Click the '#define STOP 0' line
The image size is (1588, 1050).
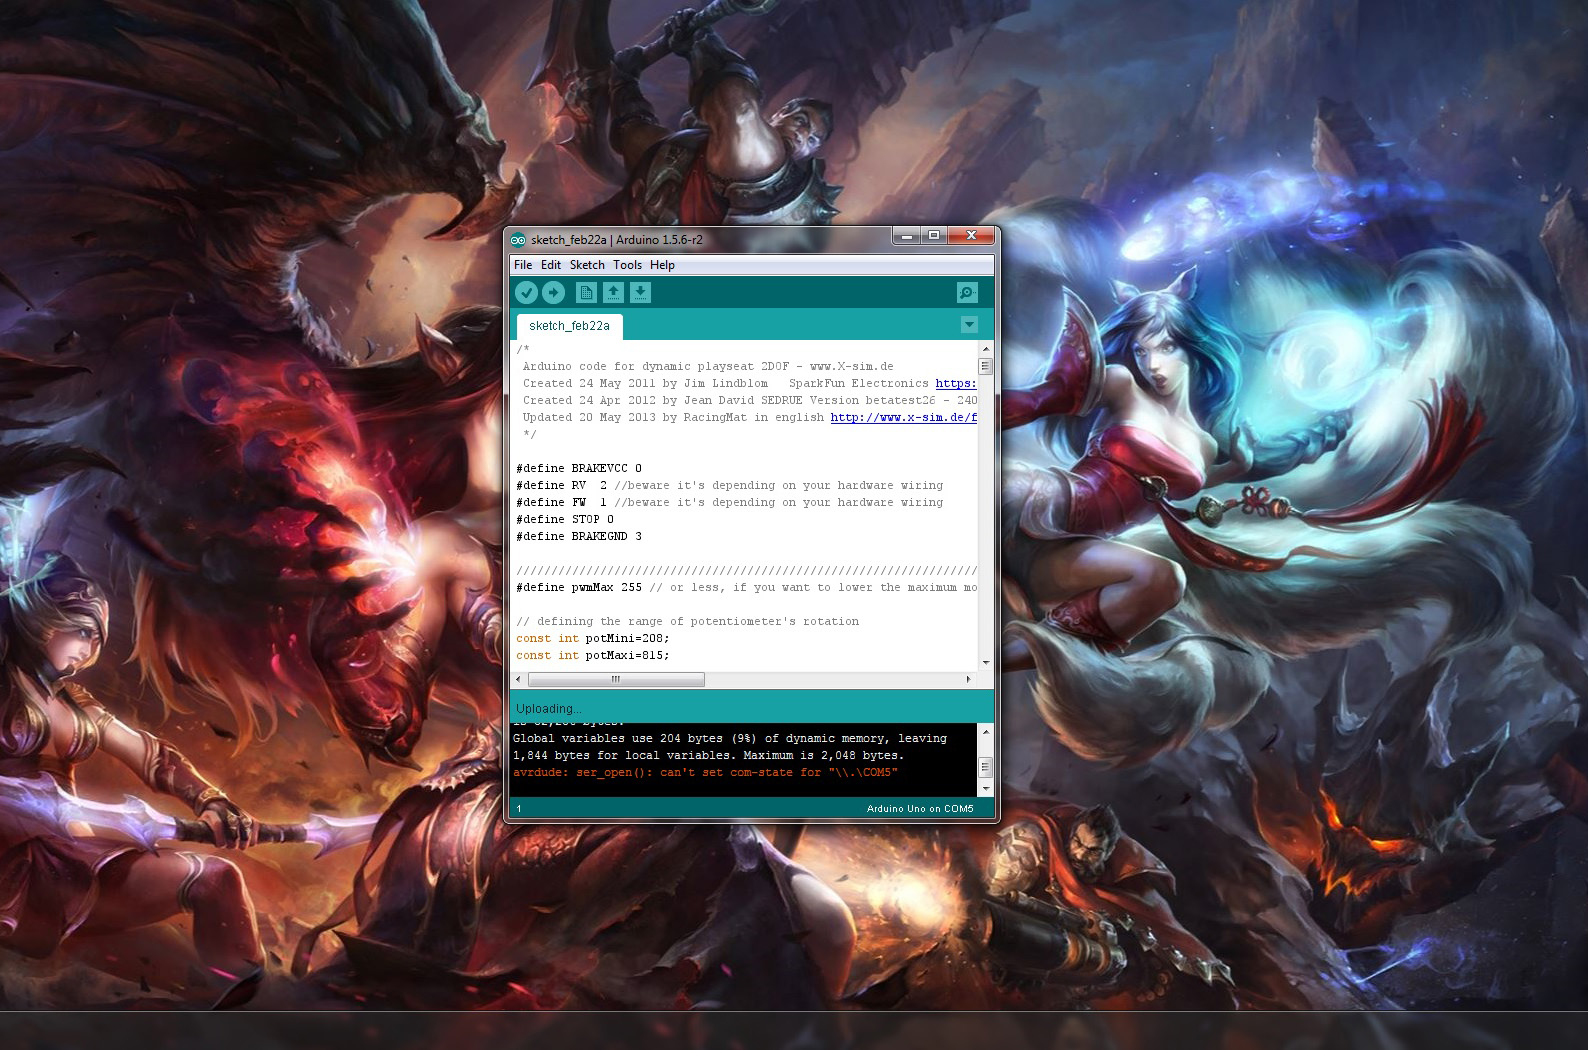[x=565, y=519]
